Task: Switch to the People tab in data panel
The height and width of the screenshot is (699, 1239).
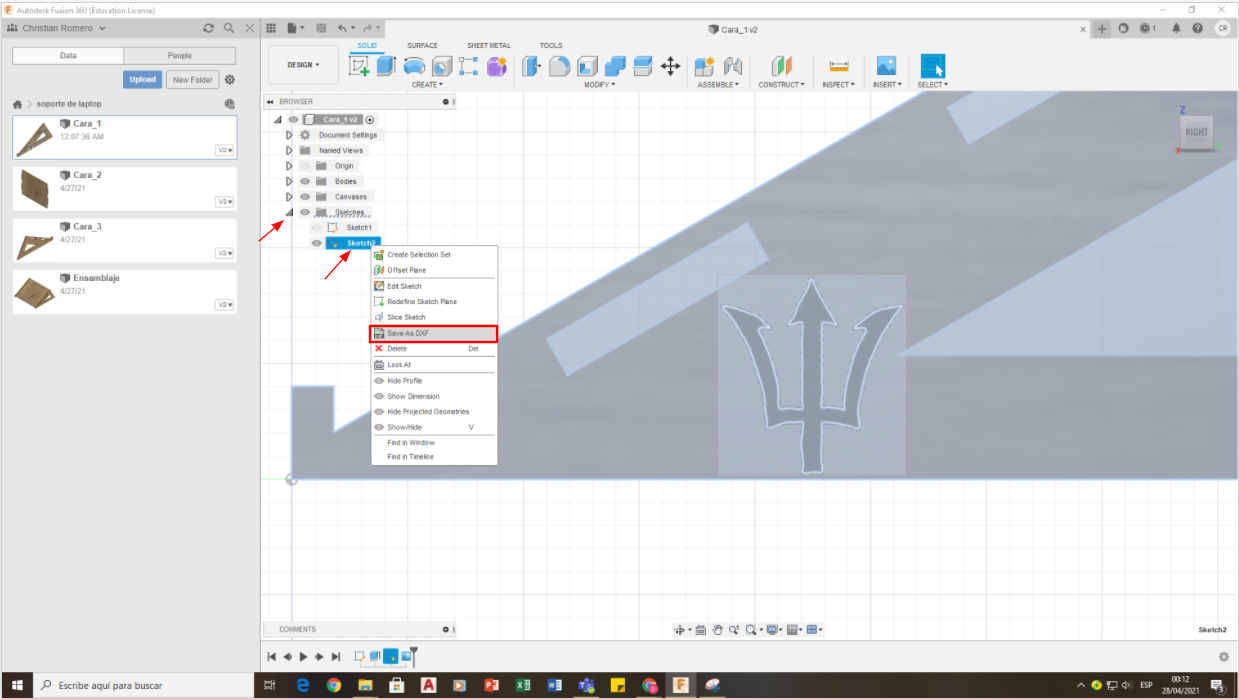Action: (x=180, y=56)
